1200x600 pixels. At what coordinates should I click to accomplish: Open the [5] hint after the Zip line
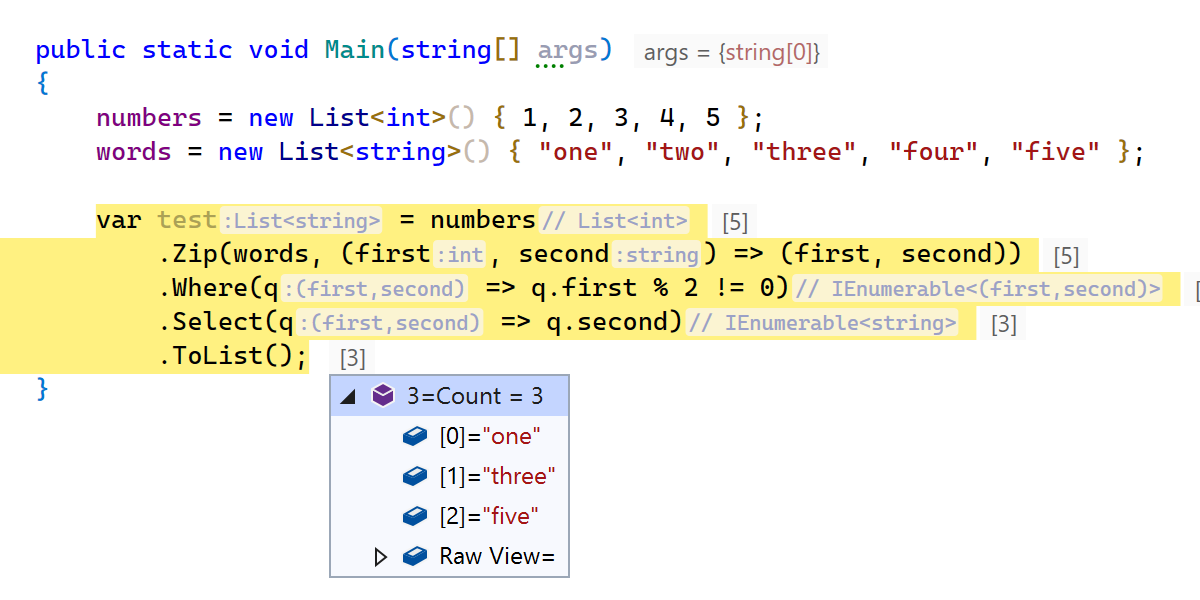click(1066, 256)
